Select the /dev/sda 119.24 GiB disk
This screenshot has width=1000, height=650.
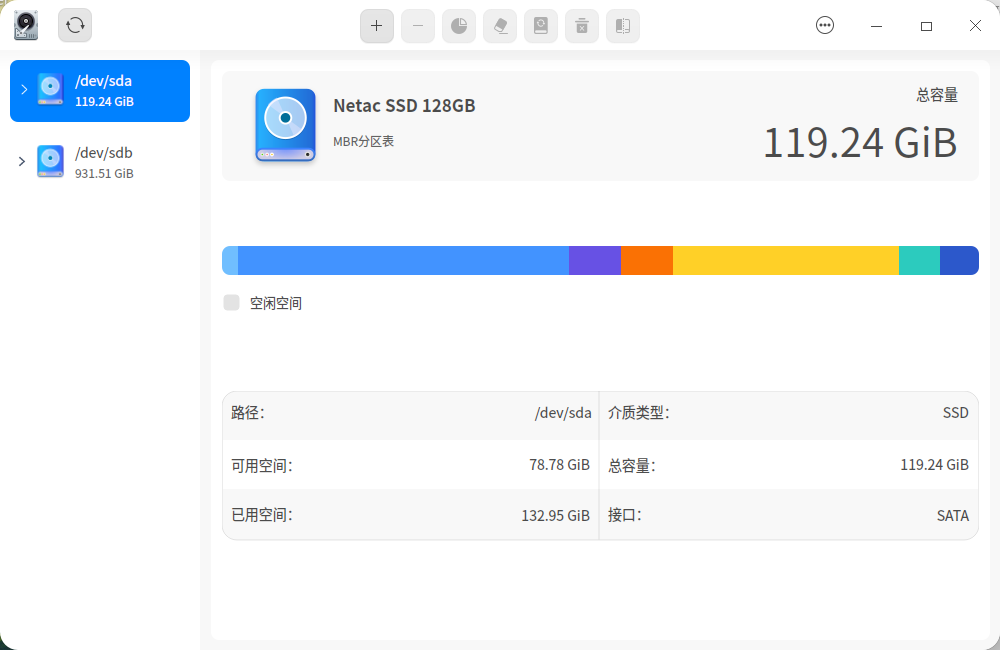(x=100, y=91)
